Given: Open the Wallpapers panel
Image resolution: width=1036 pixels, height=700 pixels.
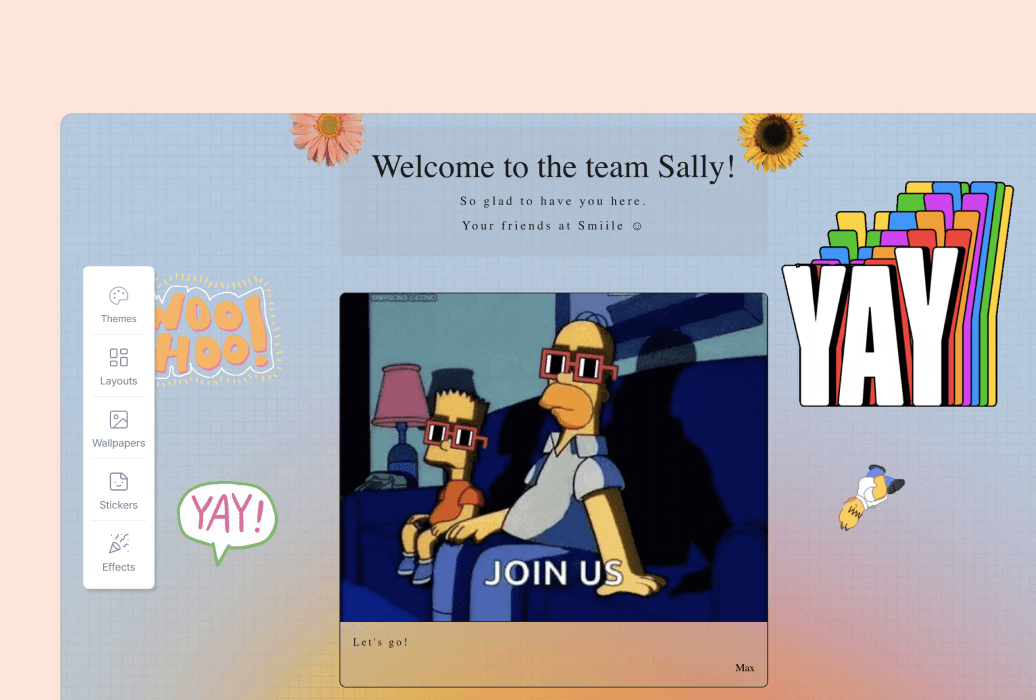Looking at the screenshot, I should click(118, 429).
